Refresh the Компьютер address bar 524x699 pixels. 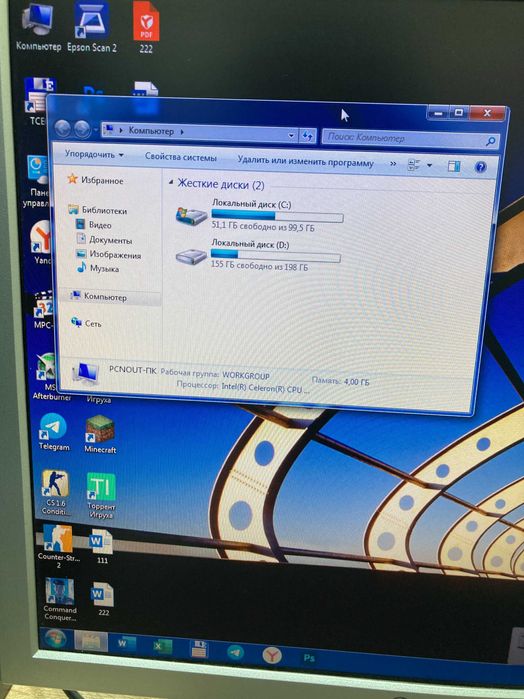[x=307, y=136]
